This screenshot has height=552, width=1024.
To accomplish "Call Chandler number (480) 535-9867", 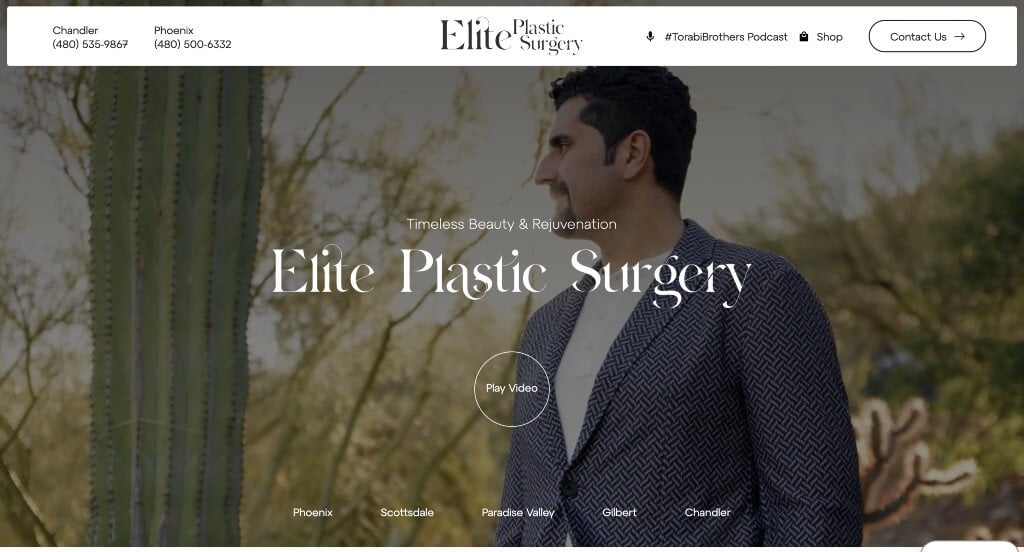I will (x=90, y=44).
